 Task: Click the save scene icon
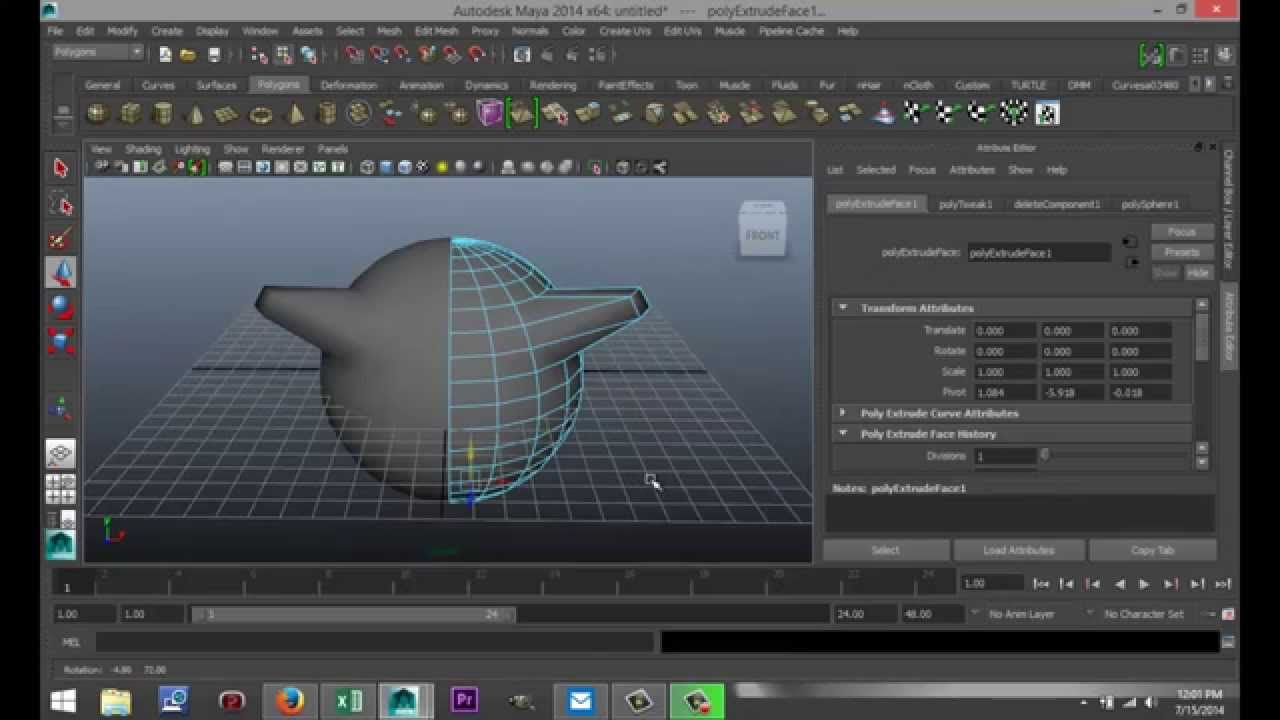click(x=213, y=54)
